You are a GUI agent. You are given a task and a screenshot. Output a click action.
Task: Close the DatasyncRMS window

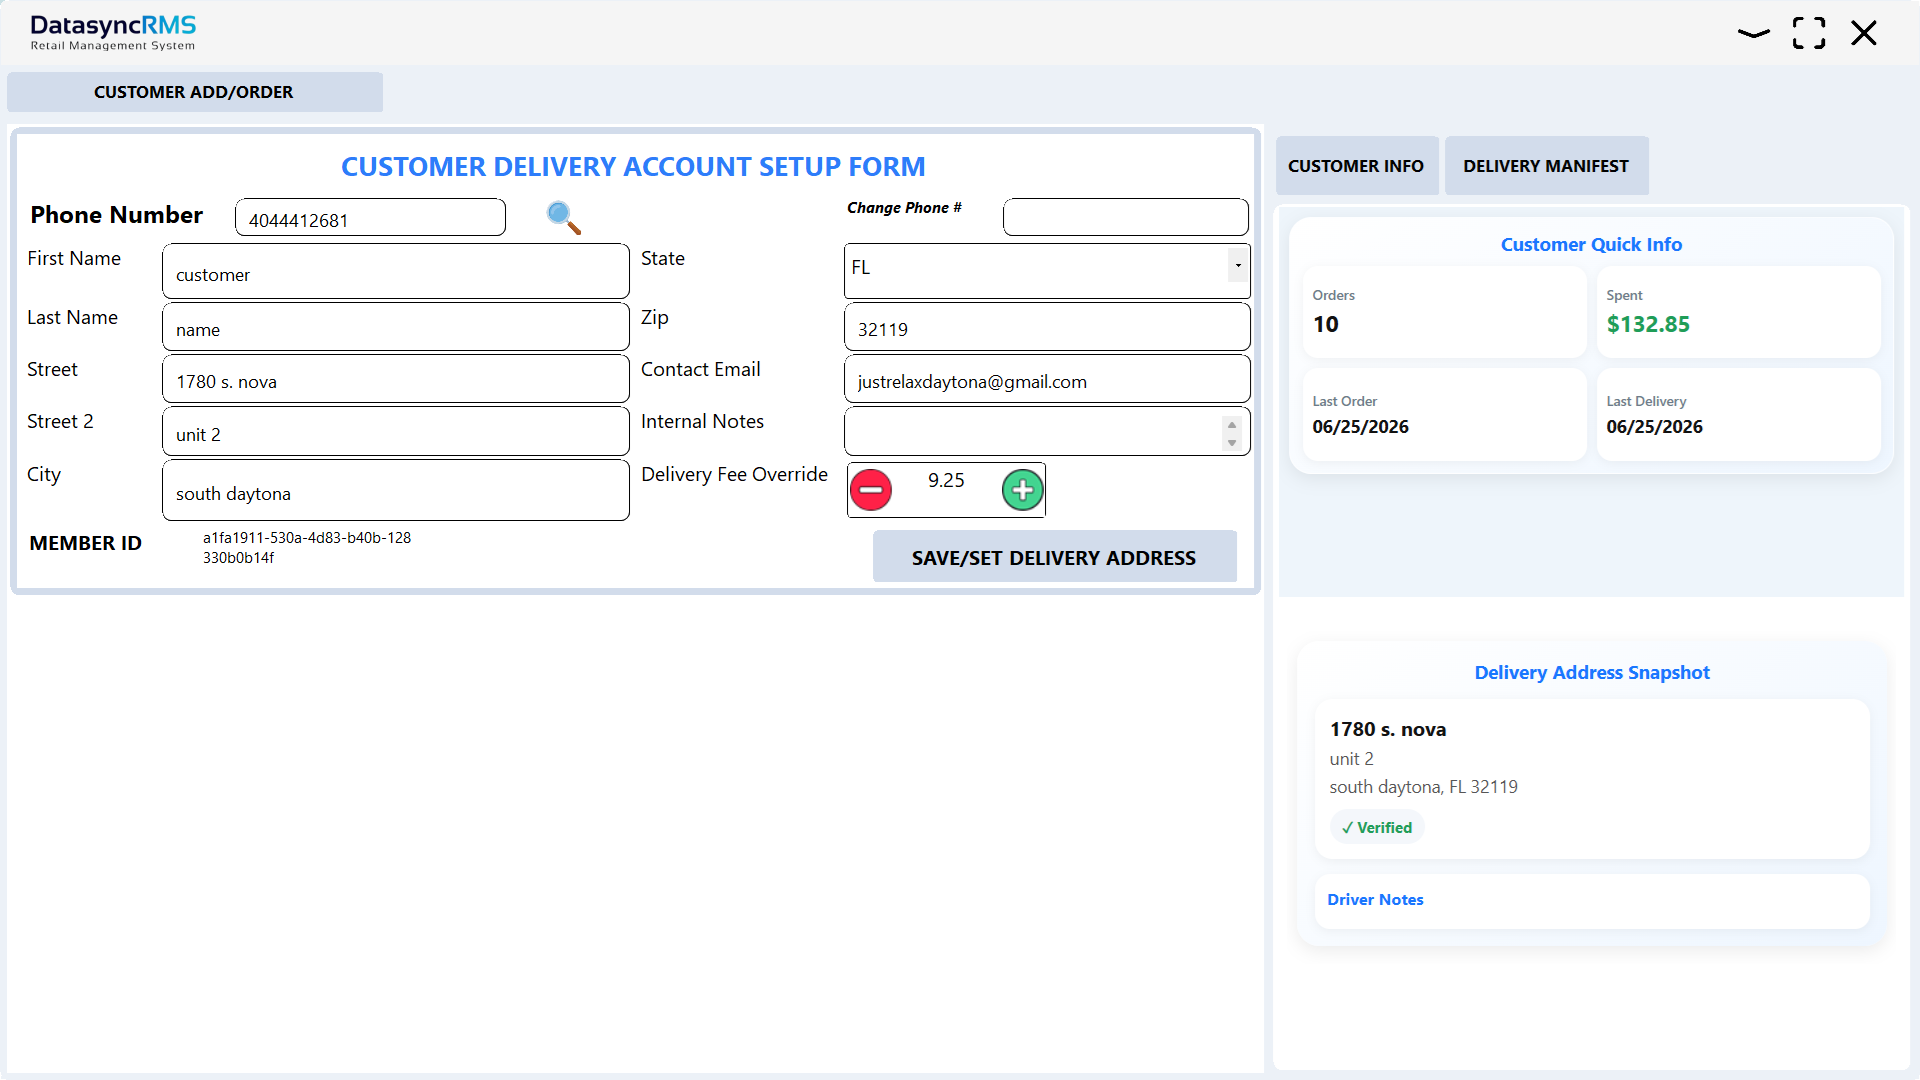click(1863, 33)
